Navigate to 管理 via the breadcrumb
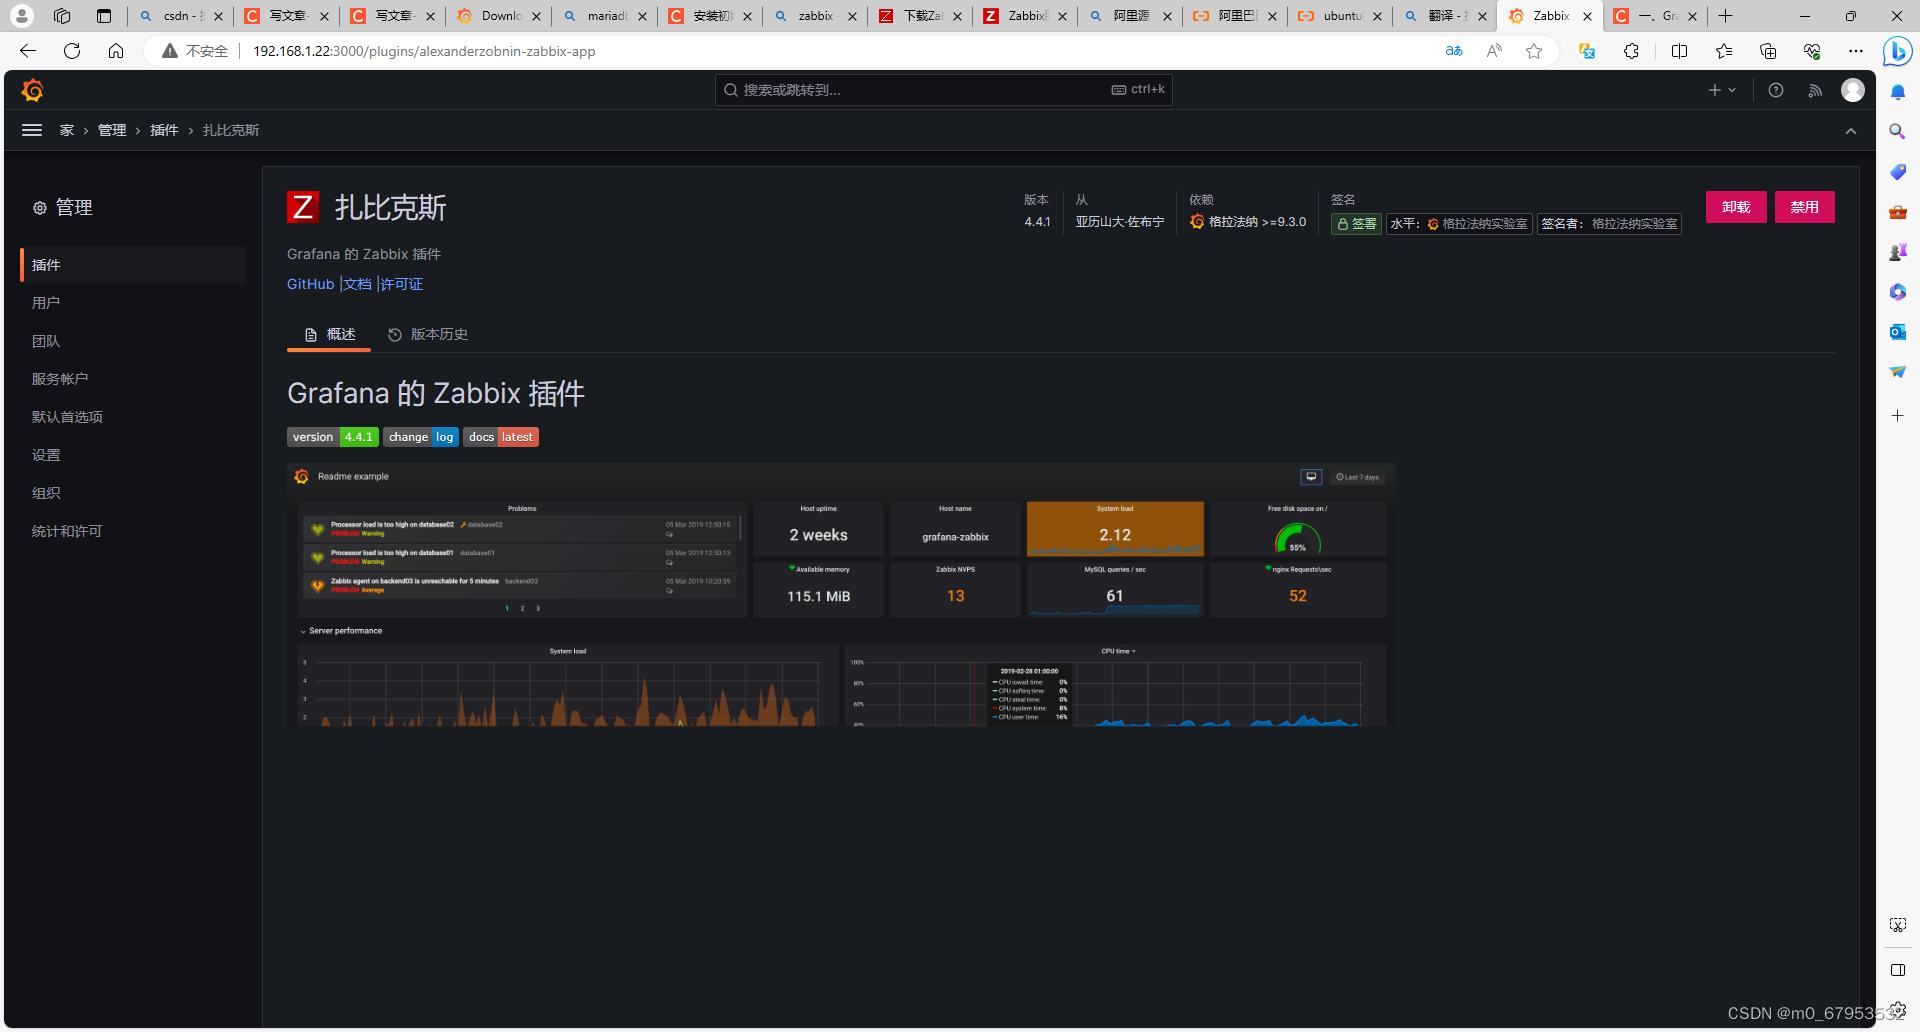Image resolution: width=1920 pixels, height=1032 pixels. pyautogui.click(x=112, y=130)
